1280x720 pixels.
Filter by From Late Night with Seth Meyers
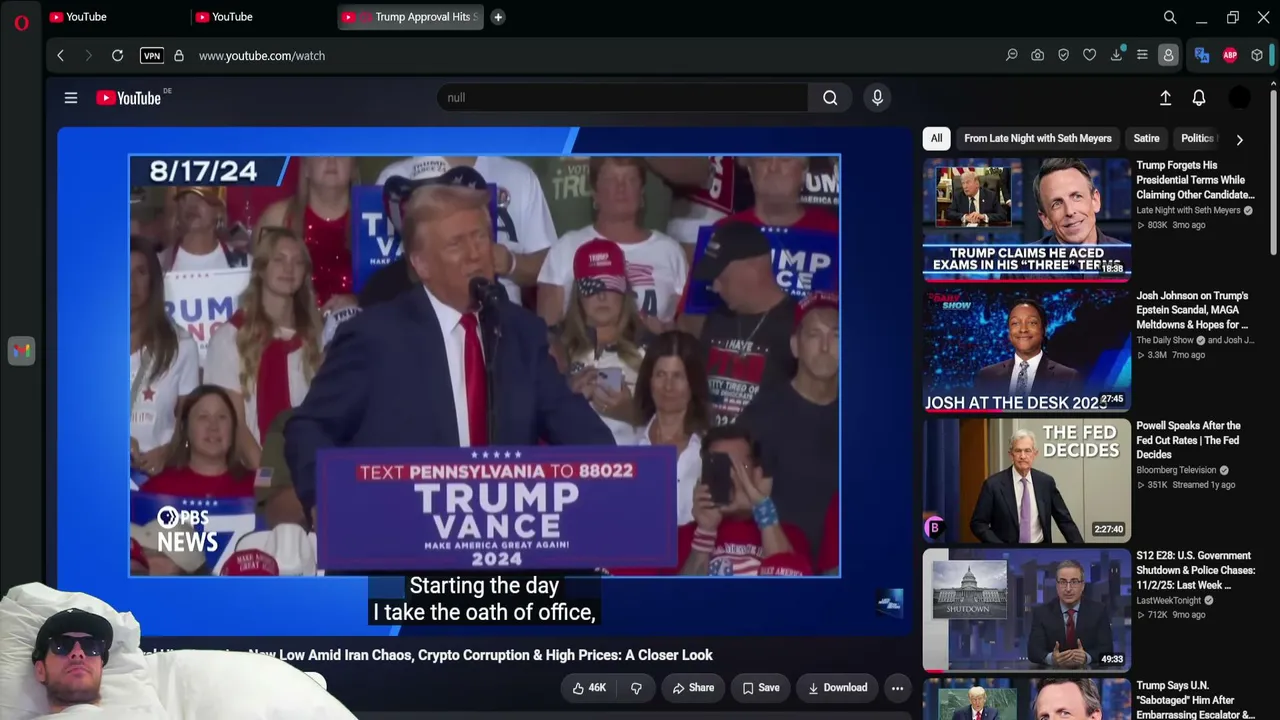tap(1038, 139)
